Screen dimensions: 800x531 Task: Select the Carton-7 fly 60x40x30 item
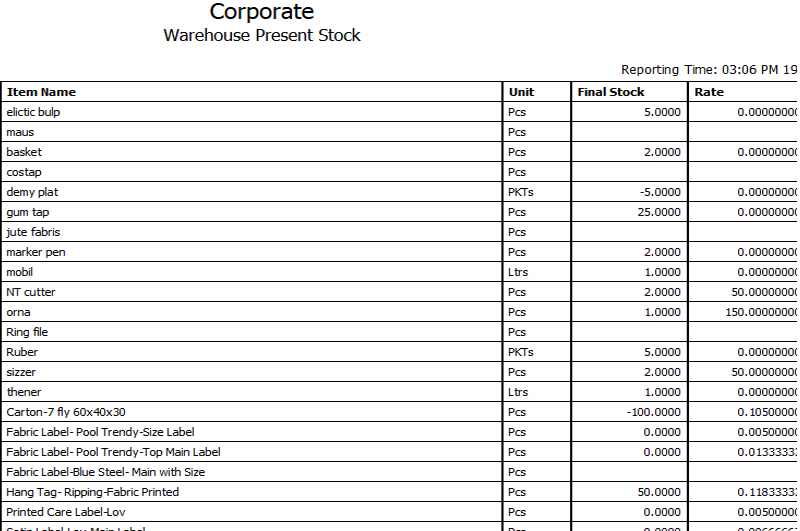pos(65,412)
